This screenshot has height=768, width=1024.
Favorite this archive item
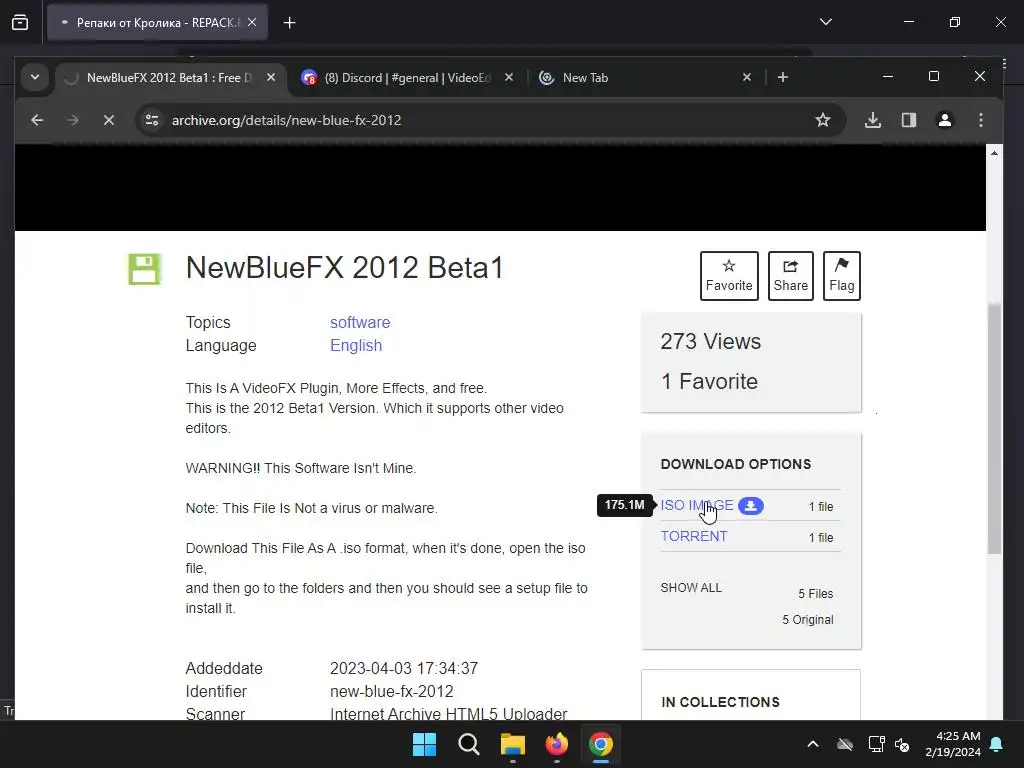point(729,276)
